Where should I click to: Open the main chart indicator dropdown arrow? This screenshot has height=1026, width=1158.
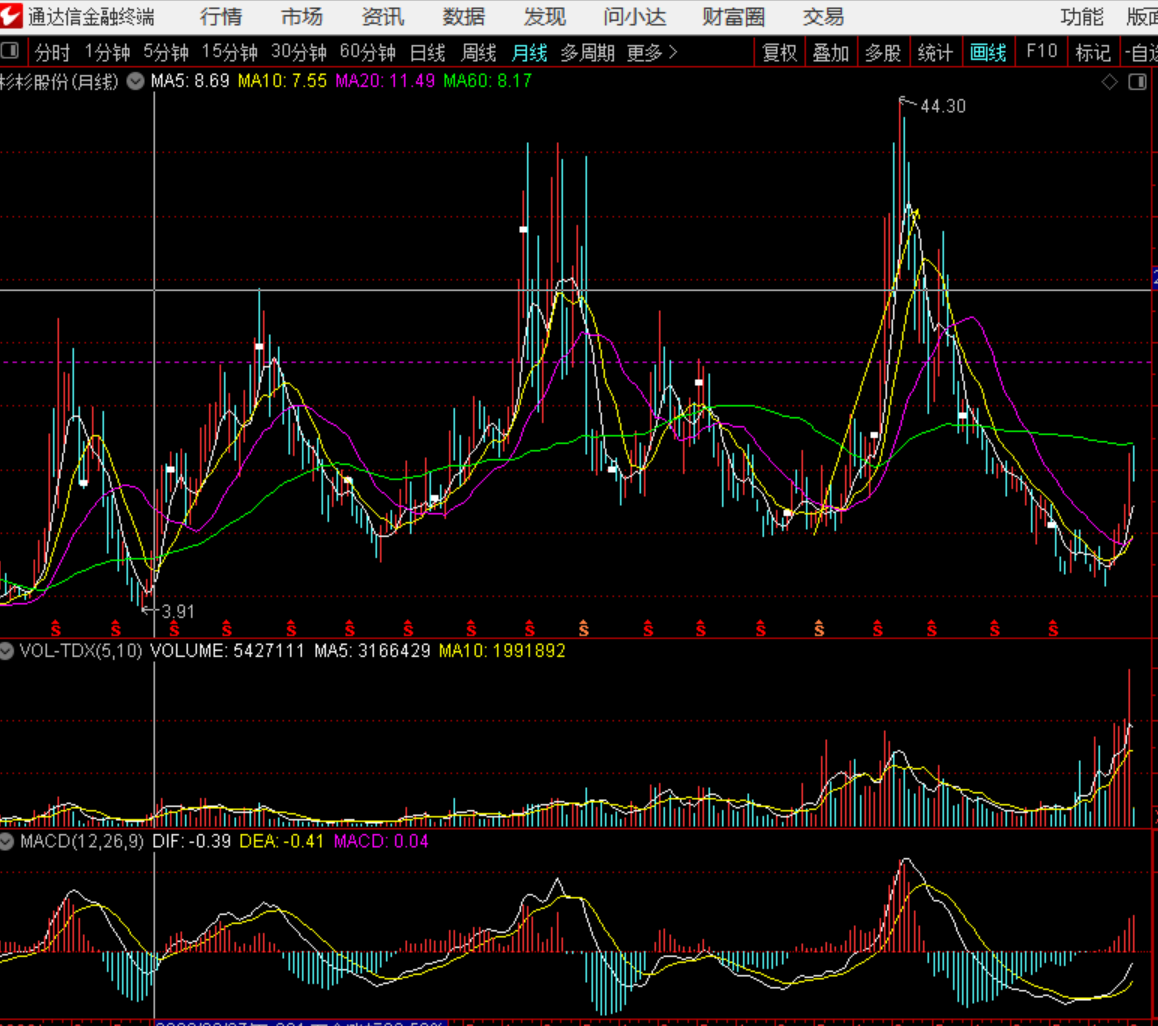point(135,81)
